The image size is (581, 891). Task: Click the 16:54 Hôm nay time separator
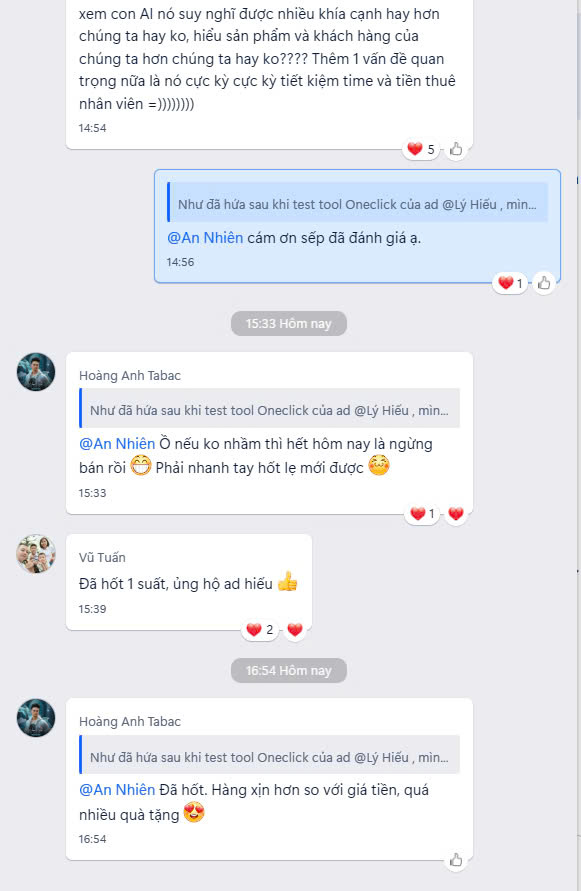click(289, 671)
